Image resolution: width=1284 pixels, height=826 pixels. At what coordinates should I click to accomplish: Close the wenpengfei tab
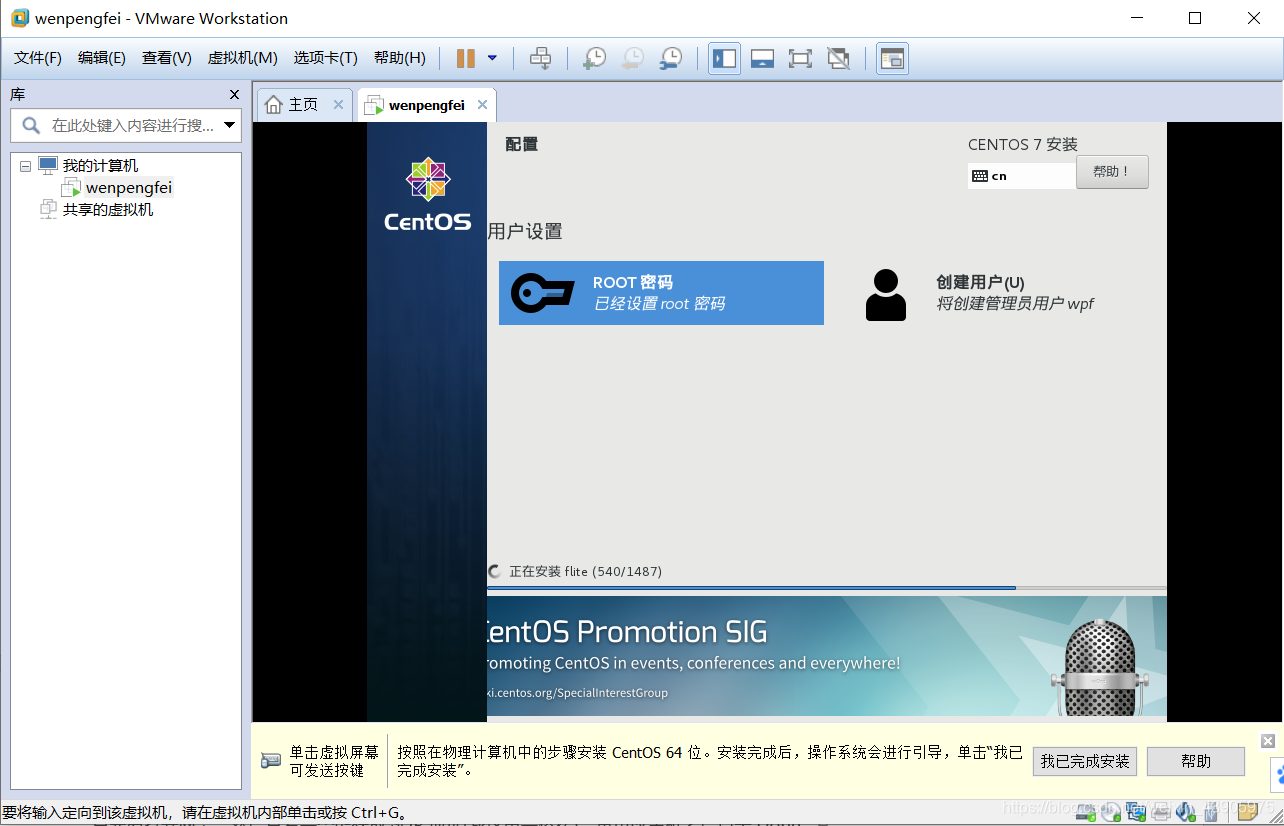483,105
